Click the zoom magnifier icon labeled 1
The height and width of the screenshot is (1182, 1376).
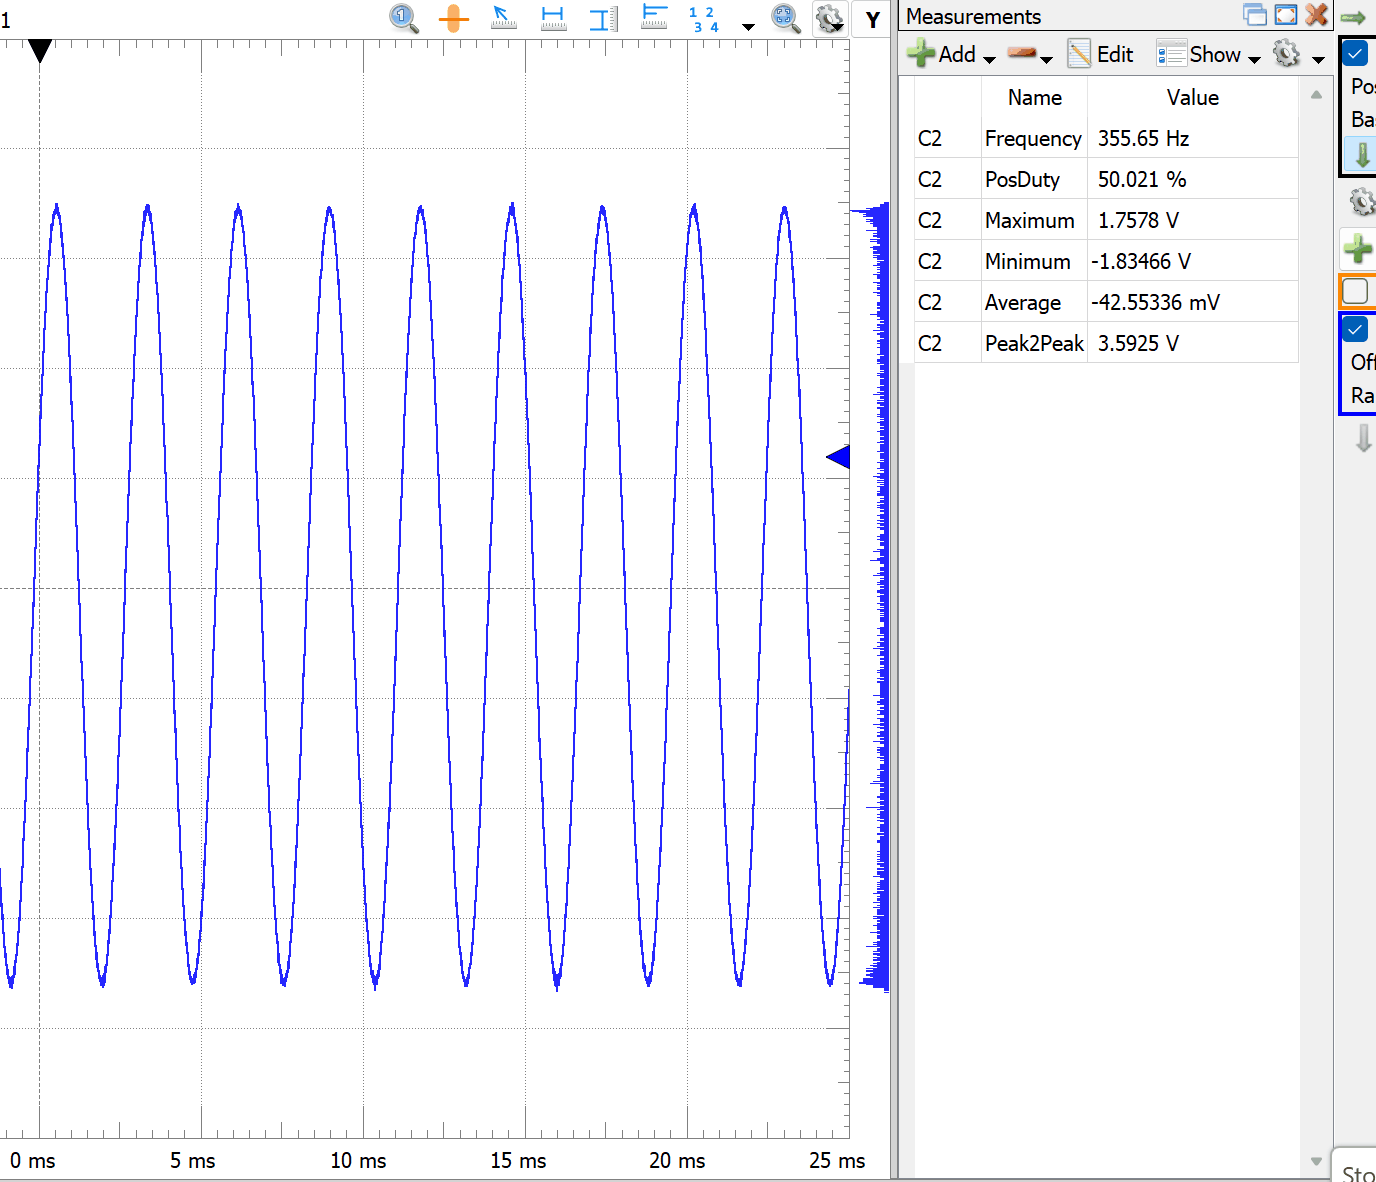click(x=403, y=18)
